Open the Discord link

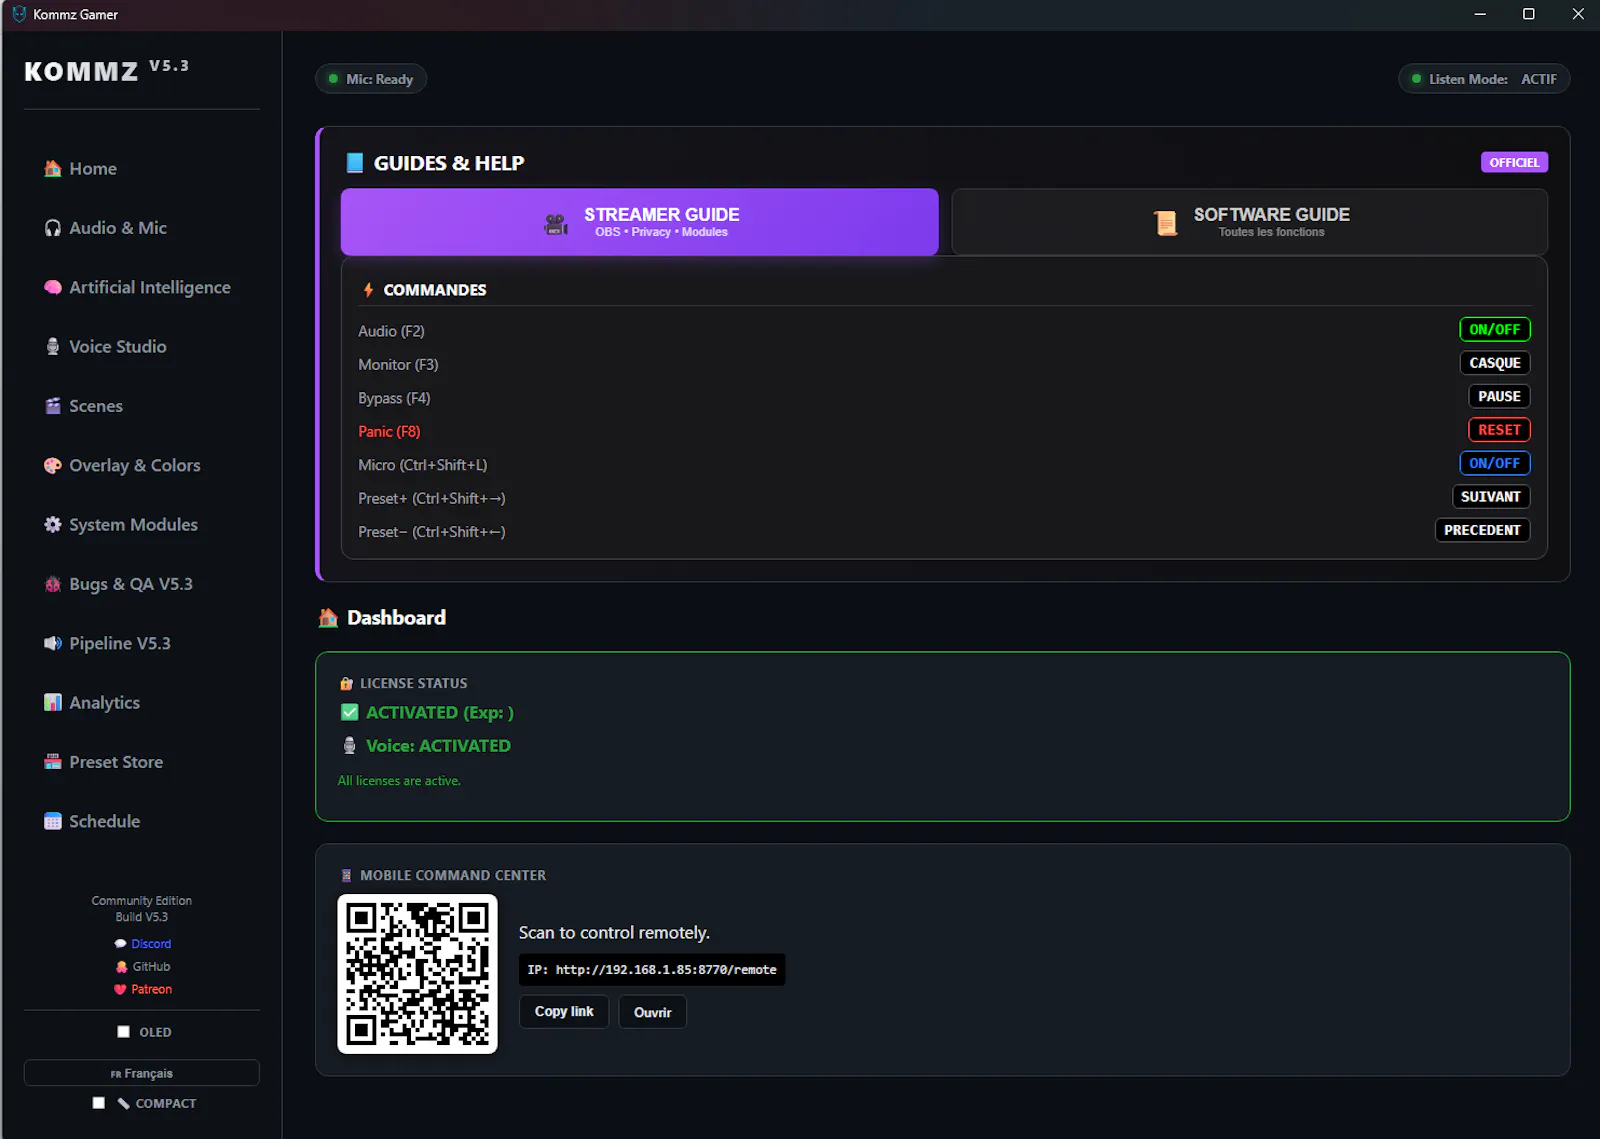151,944
